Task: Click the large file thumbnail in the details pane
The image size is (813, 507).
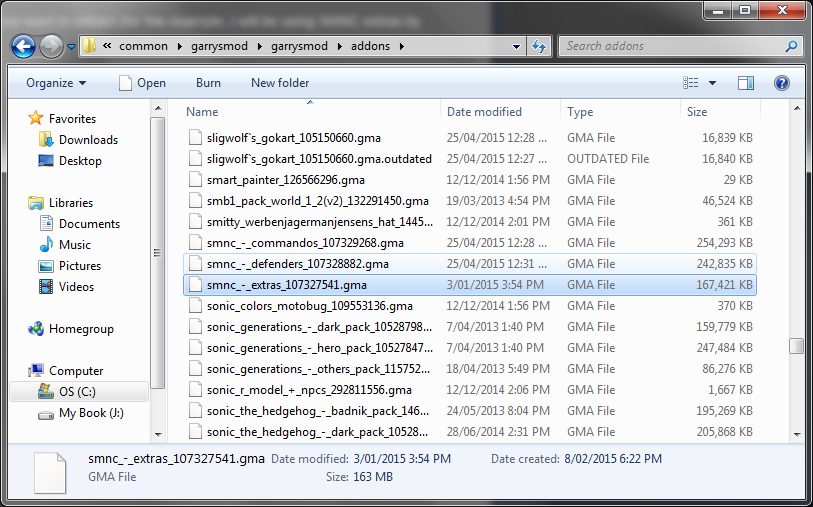Action: click(50, 472)
